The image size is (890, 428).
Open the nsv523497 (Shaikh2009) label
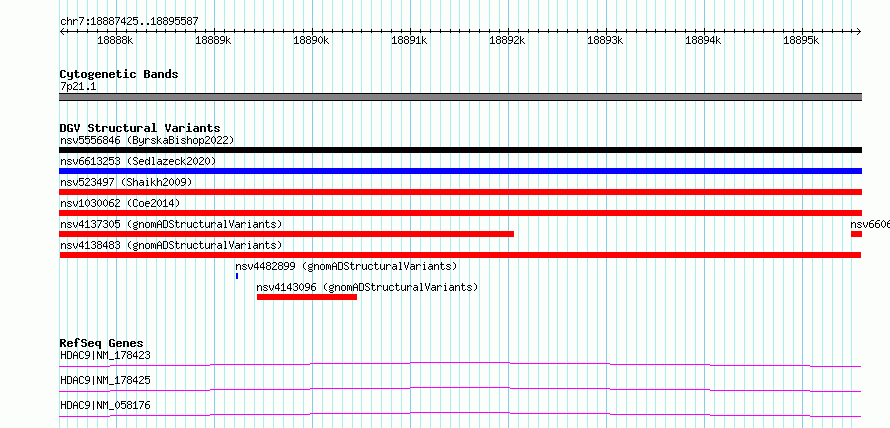tap(126, 182)
